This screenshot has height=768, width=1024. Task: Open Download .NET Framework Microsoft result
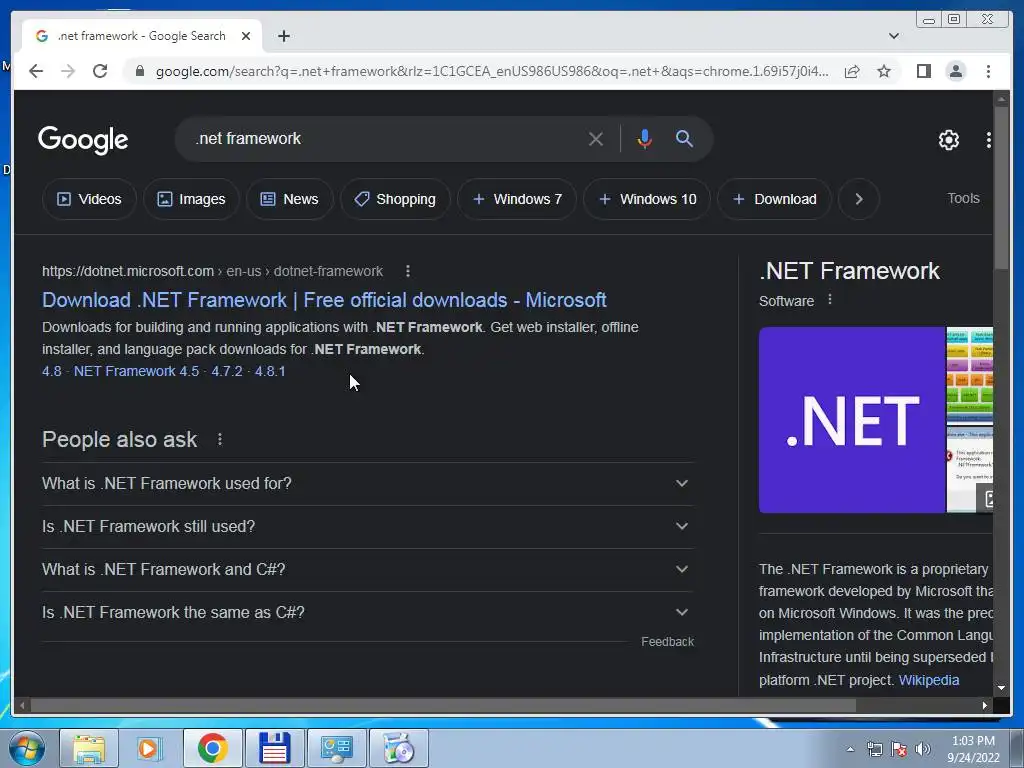click(324, 300)
